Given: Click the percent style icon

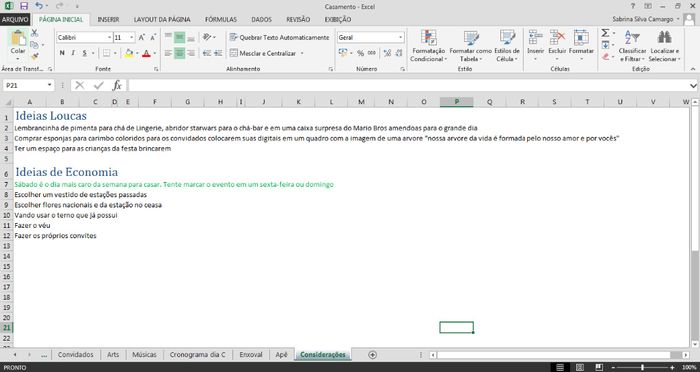Looking at the screenshot, I should point(360,53).
